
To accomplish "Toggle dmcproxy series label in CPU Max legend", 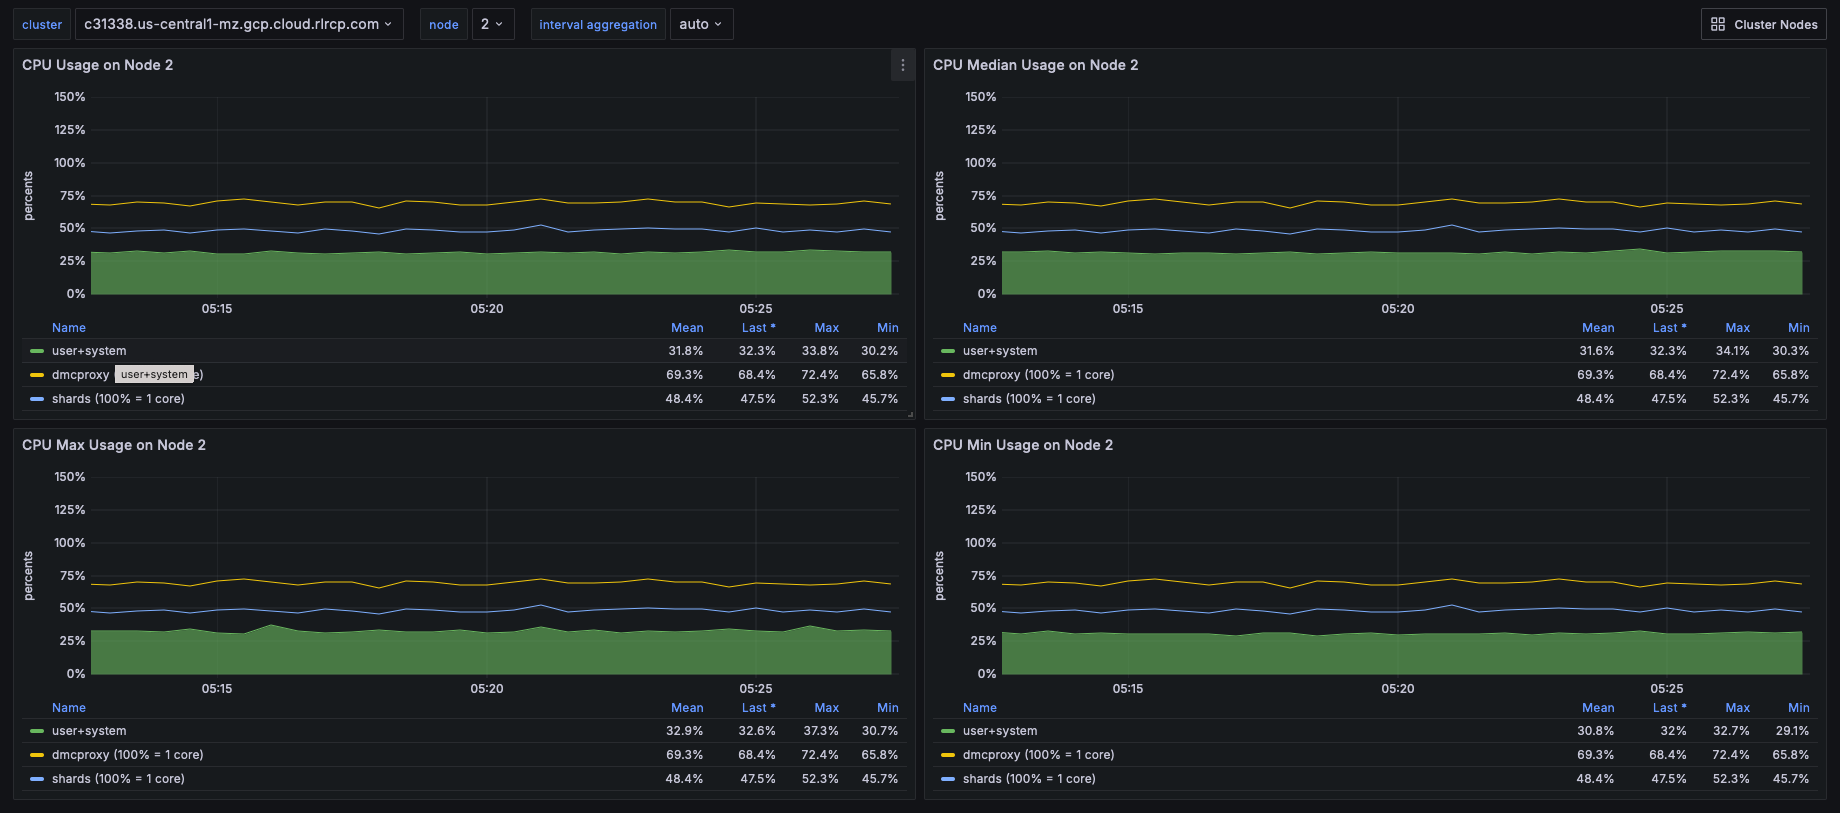I will point(127,755).
